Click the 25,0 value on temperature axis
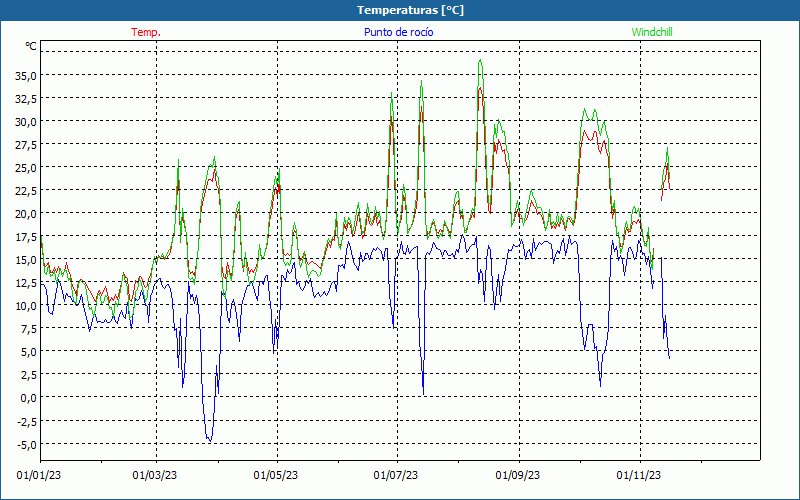This screenshot has width=800, height=500. click(x=26, y=168)
